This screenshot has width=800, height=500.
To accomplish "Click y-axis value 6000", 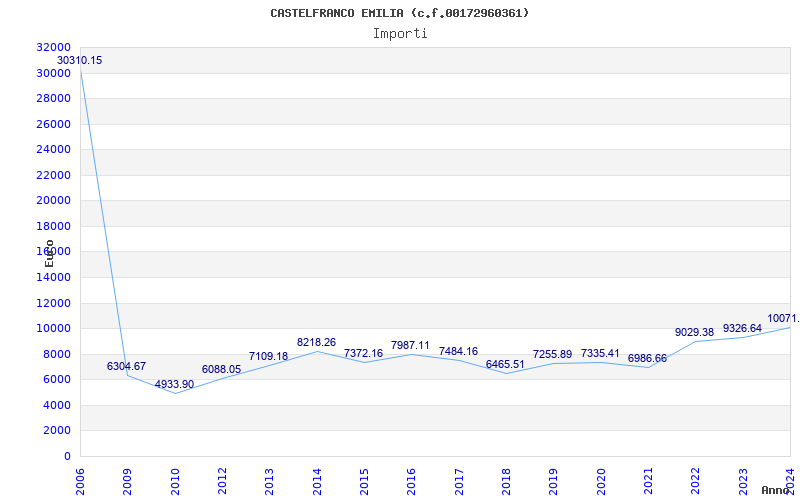I will [57, 380].
